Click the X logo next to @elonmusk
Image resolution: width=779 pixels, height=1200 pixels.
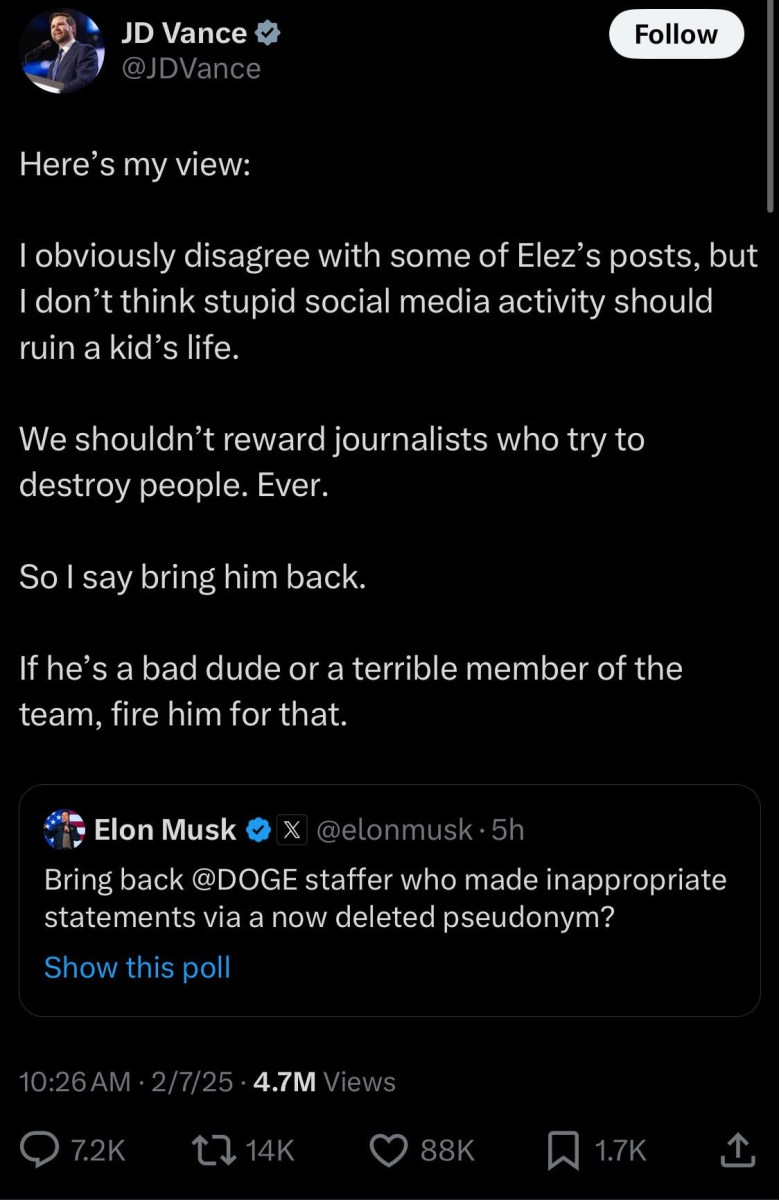click(290, 829)
